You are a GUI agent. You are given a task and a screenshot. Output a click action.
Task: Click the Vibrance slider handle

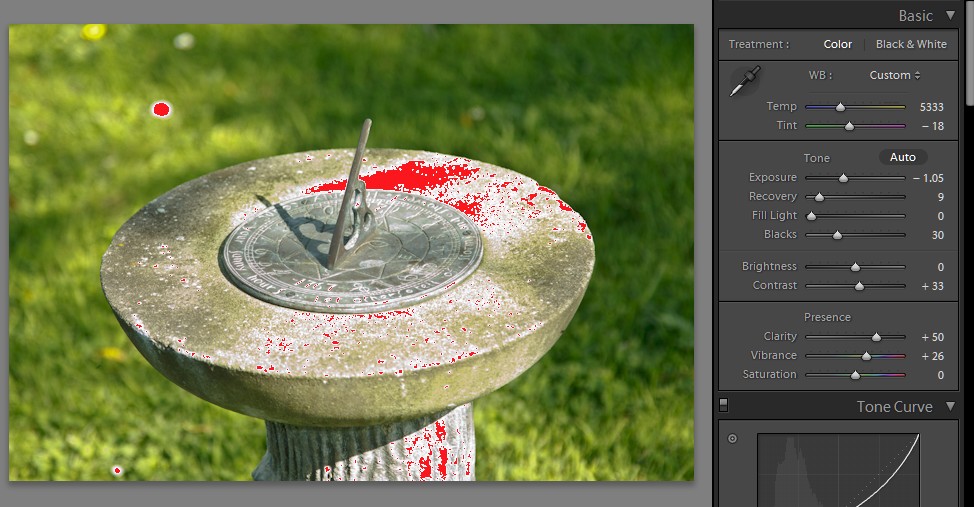[866, 356]
